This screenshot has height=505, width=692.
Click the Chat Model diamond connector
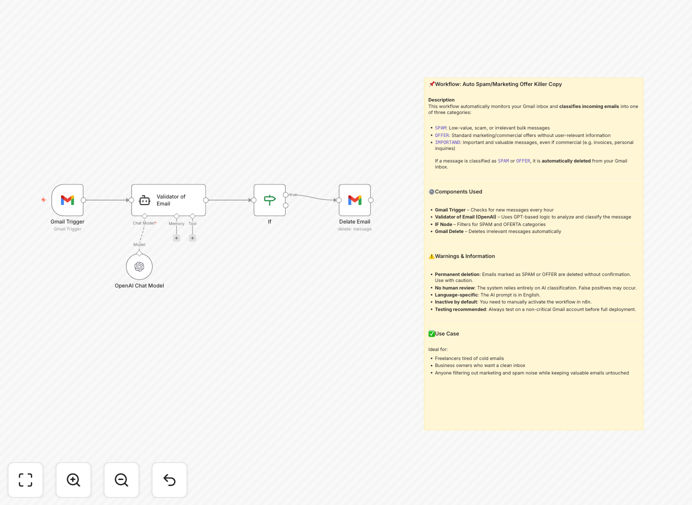pos(145,216)
